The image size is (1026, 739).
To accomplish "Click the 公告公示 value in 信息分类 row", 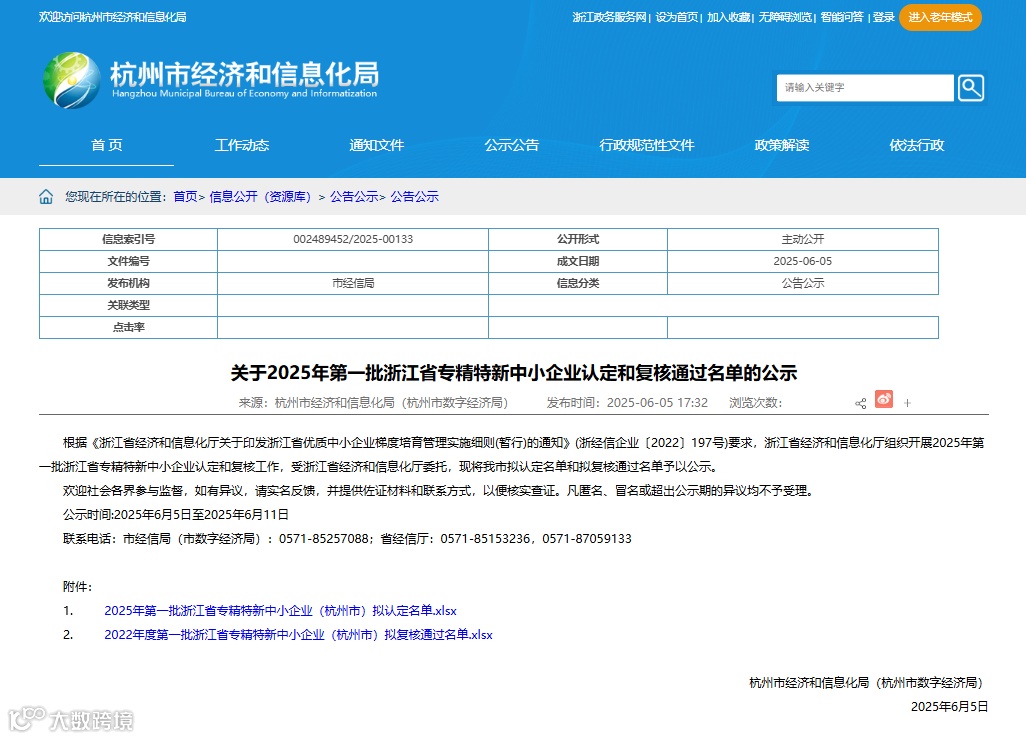I will (803, 283).
